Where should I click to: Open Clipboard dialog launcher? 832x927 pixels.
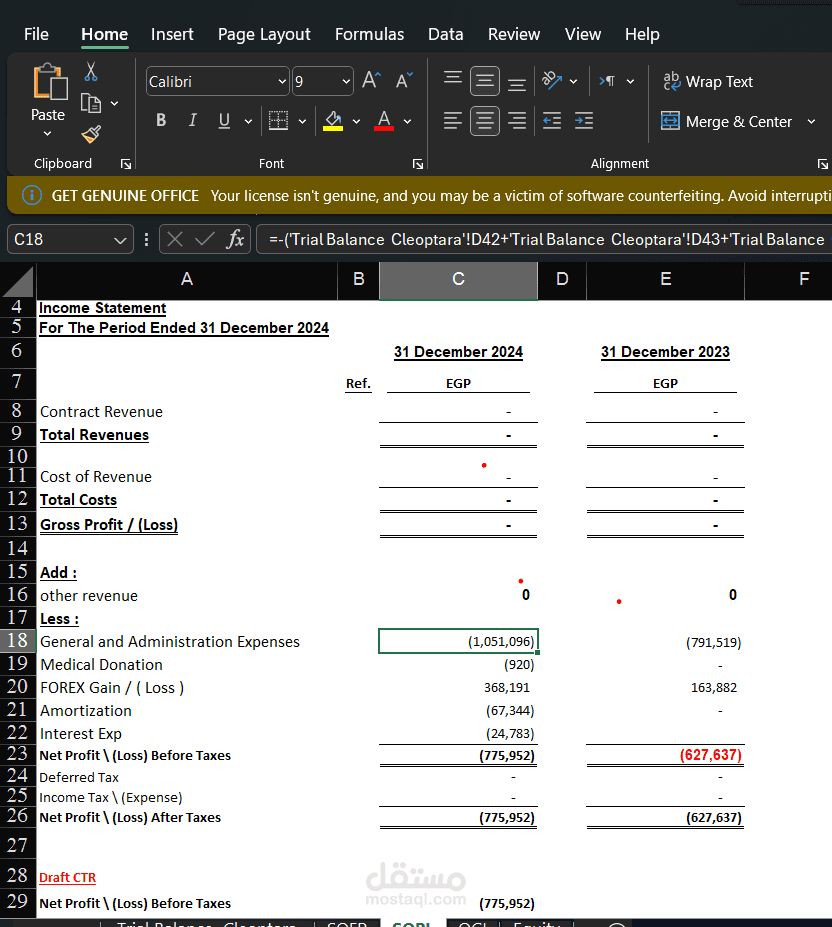[126, 164]
